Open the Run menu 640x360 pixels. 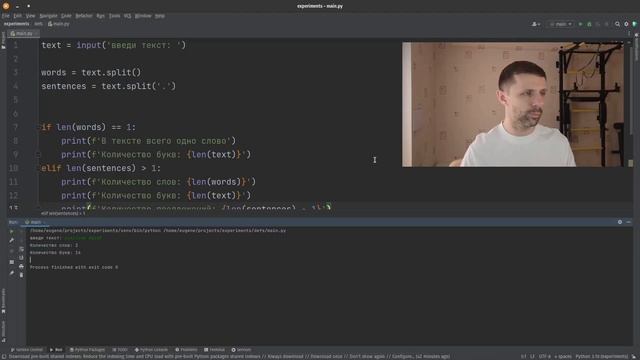[x=100, y=16]
